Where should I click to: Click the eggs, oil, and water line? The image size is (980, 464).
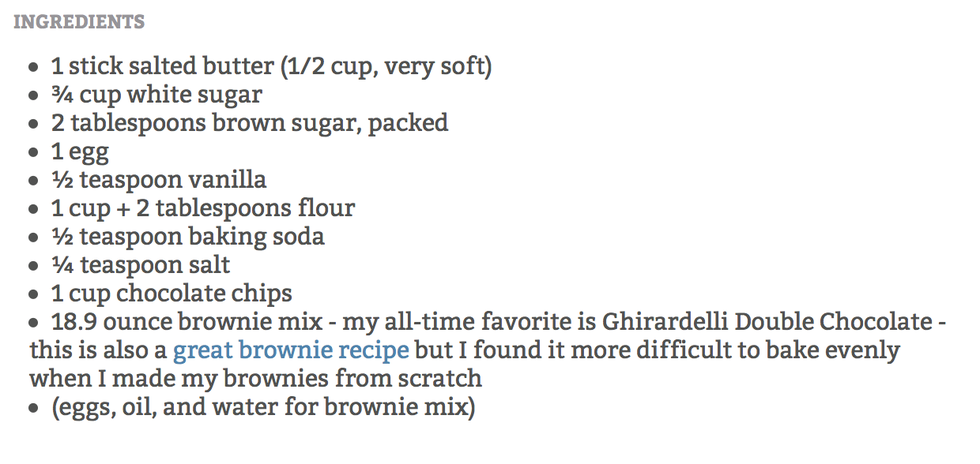(x=263, y=409)
